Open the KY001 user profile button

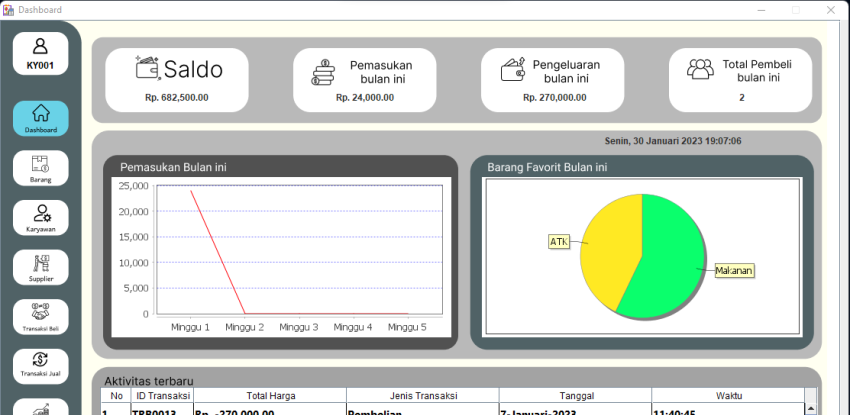(x=40, y=53)
